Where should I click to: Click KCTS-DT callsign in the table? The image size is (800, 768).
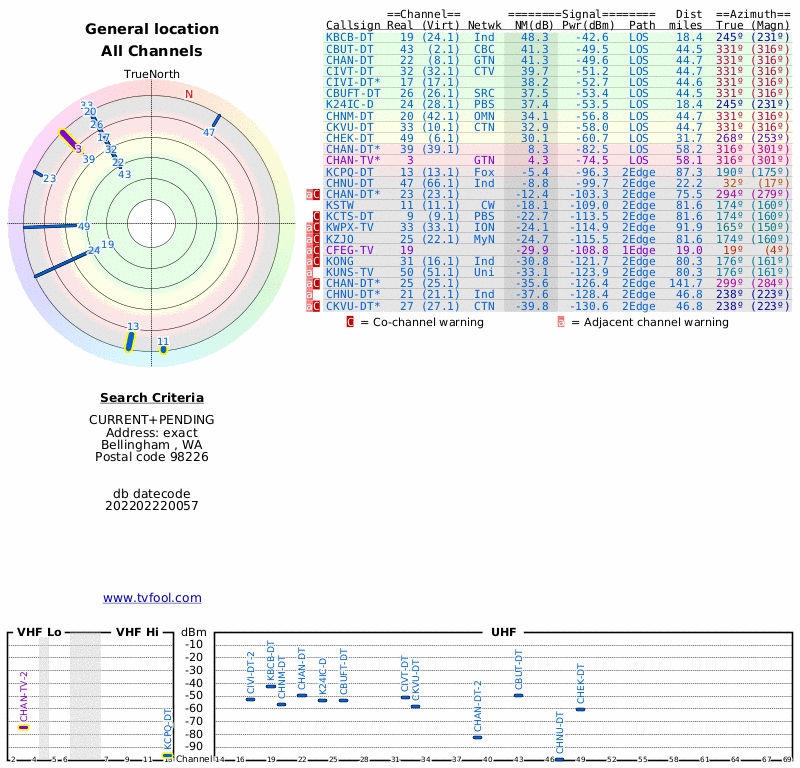point(349,216)
